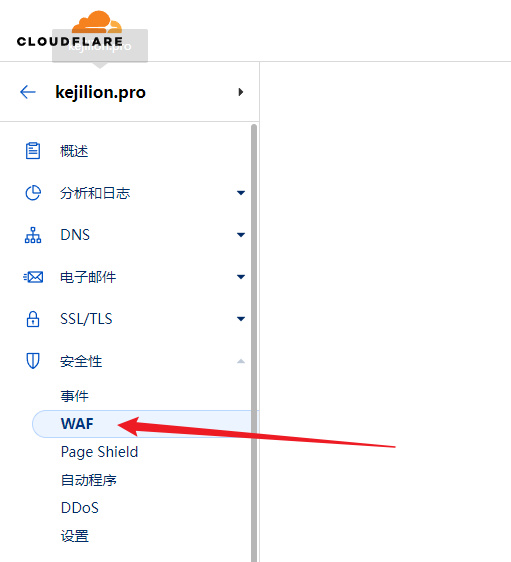Click the envelope icon for 电子邮件
The image size is (511, 562).
pos(33,277)
